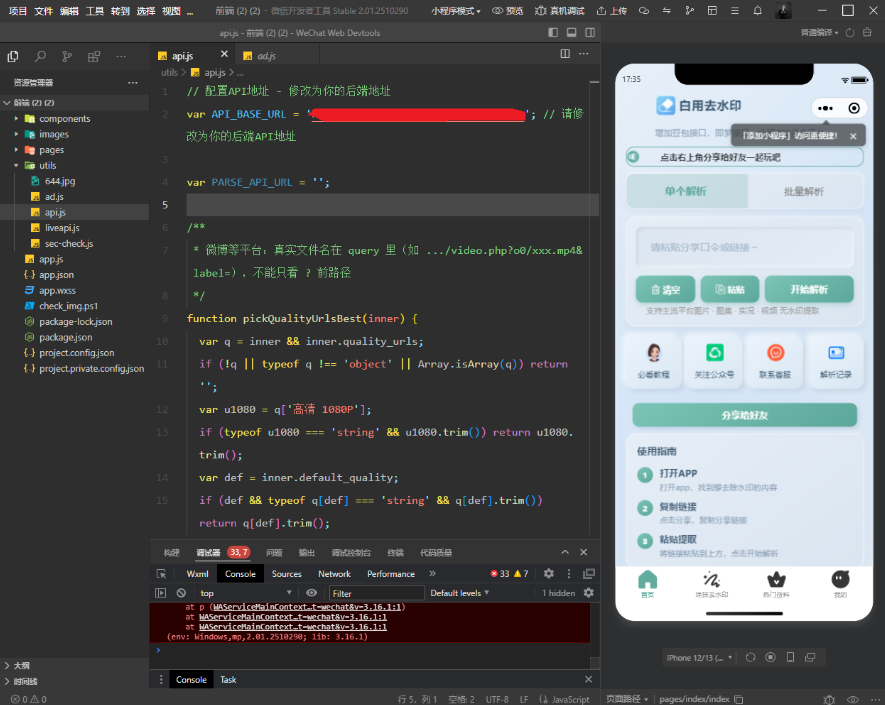Open the editor more actions ellipsis
The width and height of the screenshot is (885, 705).
click(584, 54)
